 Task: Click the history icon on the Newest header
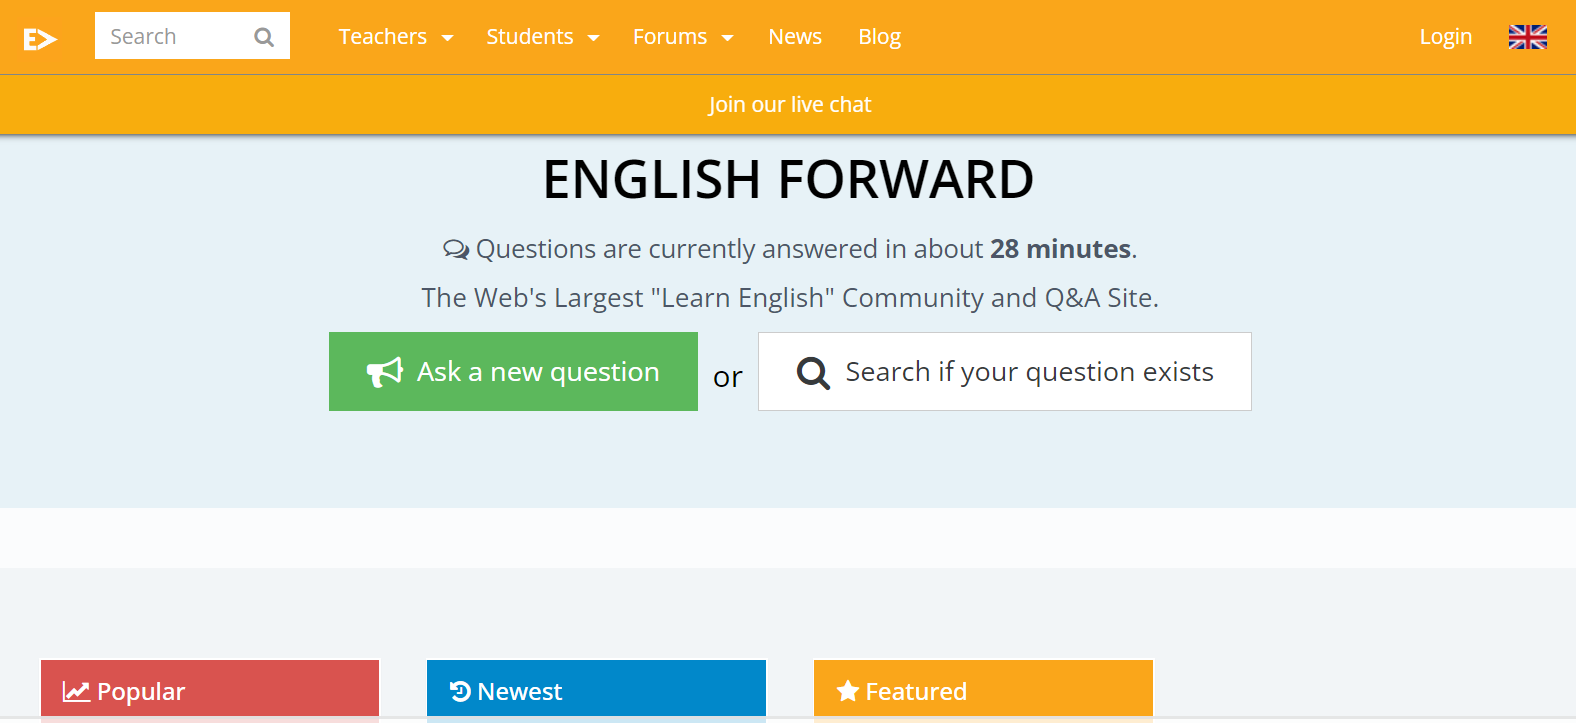(x=460, y=691)
